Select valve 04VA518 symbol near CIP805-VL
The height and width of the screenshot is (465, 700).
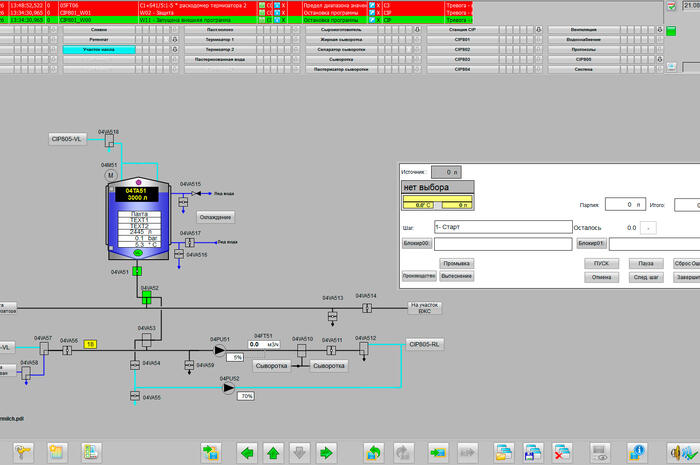coord(109,141)
